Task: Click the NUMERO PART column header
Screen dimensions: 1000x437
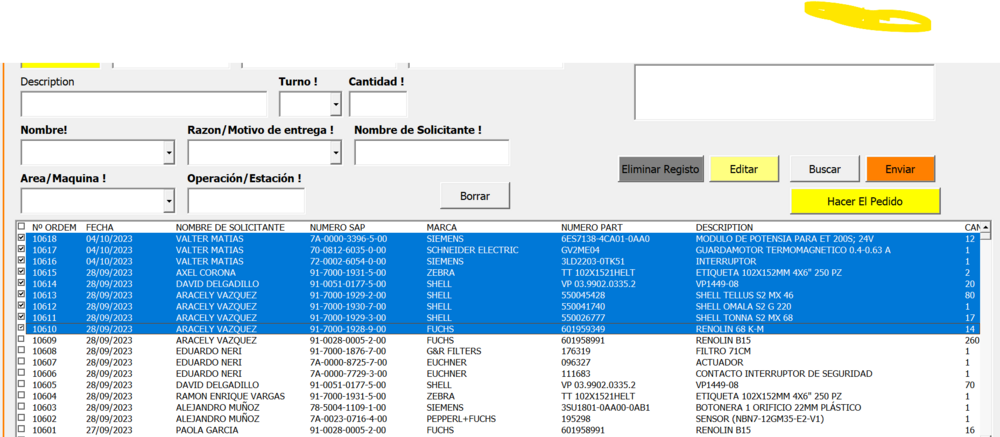Action: [591, 227]
